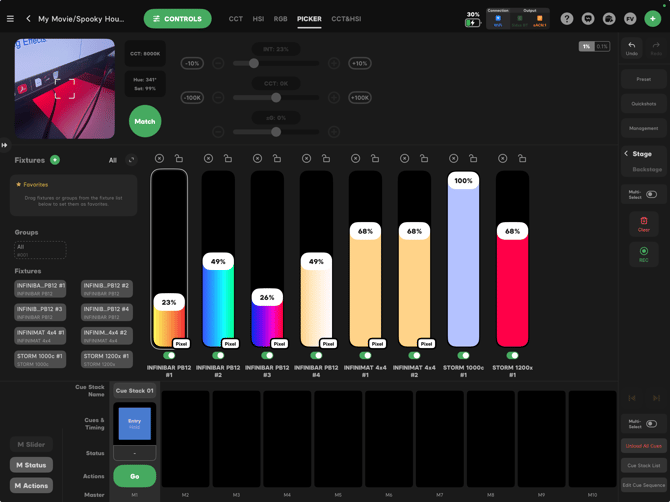Viewport: 670px width, 502px height.
Task: Go back from My Movie project
Action: [28, 19]
